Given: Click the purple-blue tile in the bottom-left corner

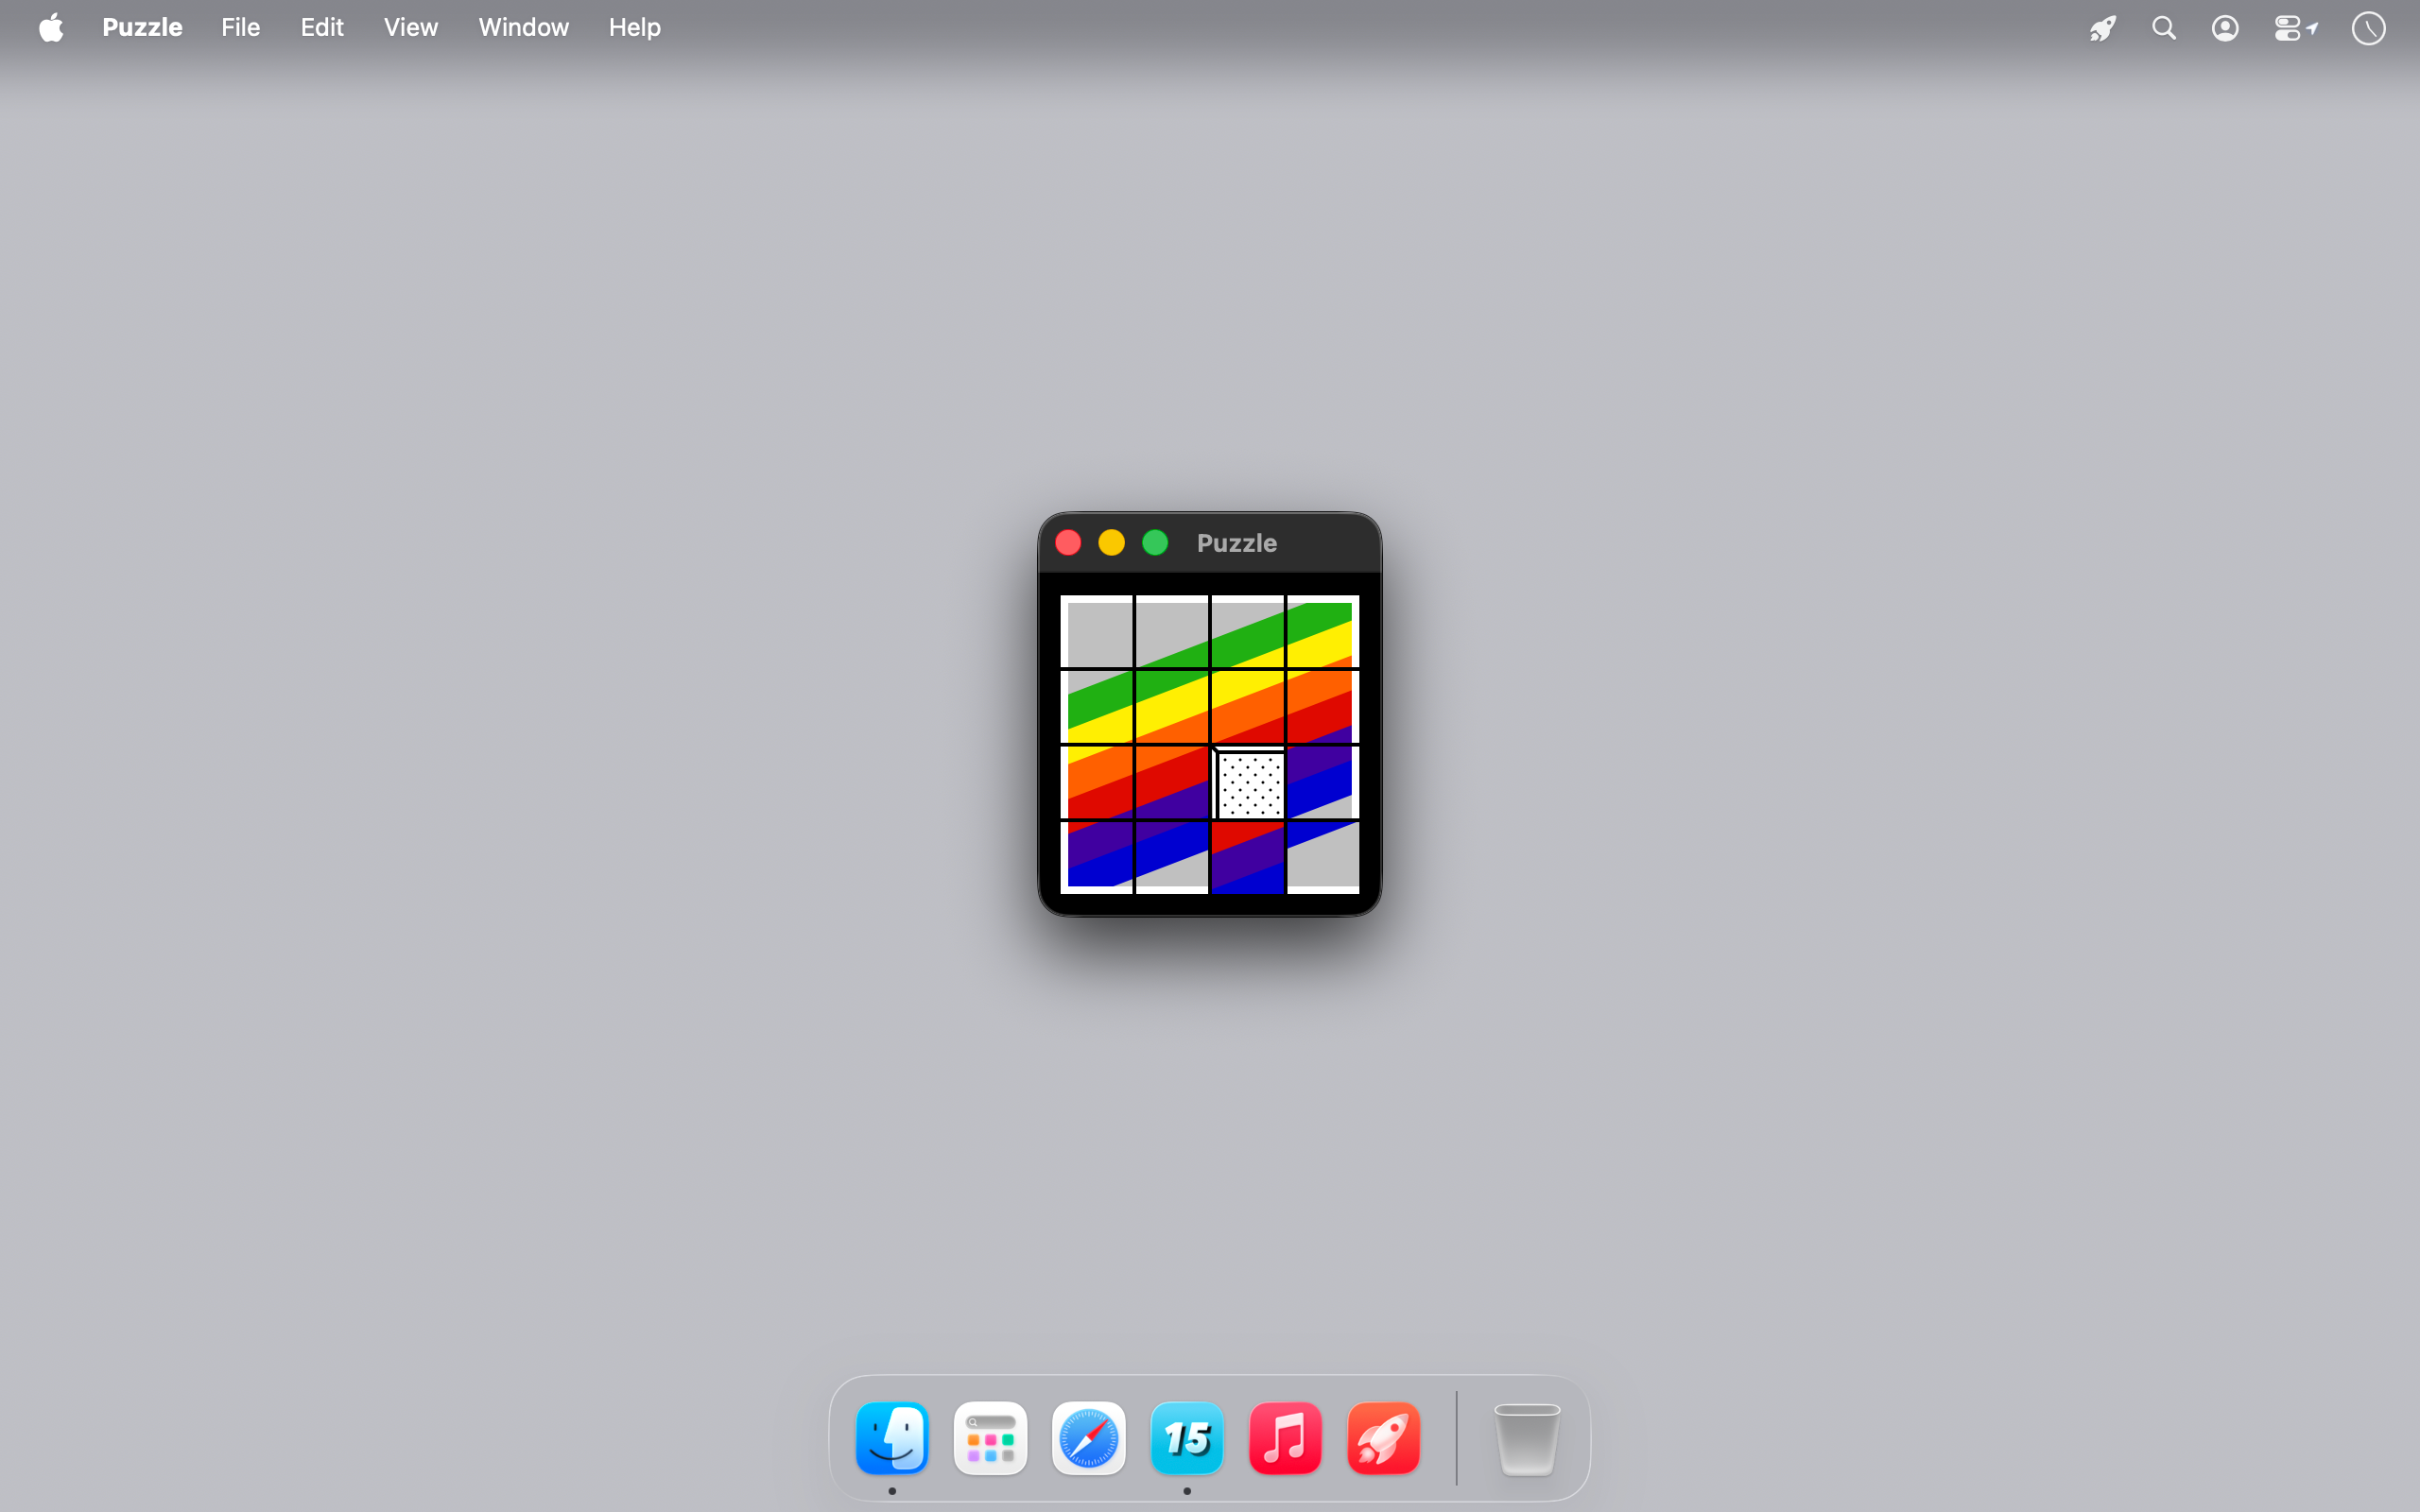Looking at the screenshot, I should click(1097, 858).
